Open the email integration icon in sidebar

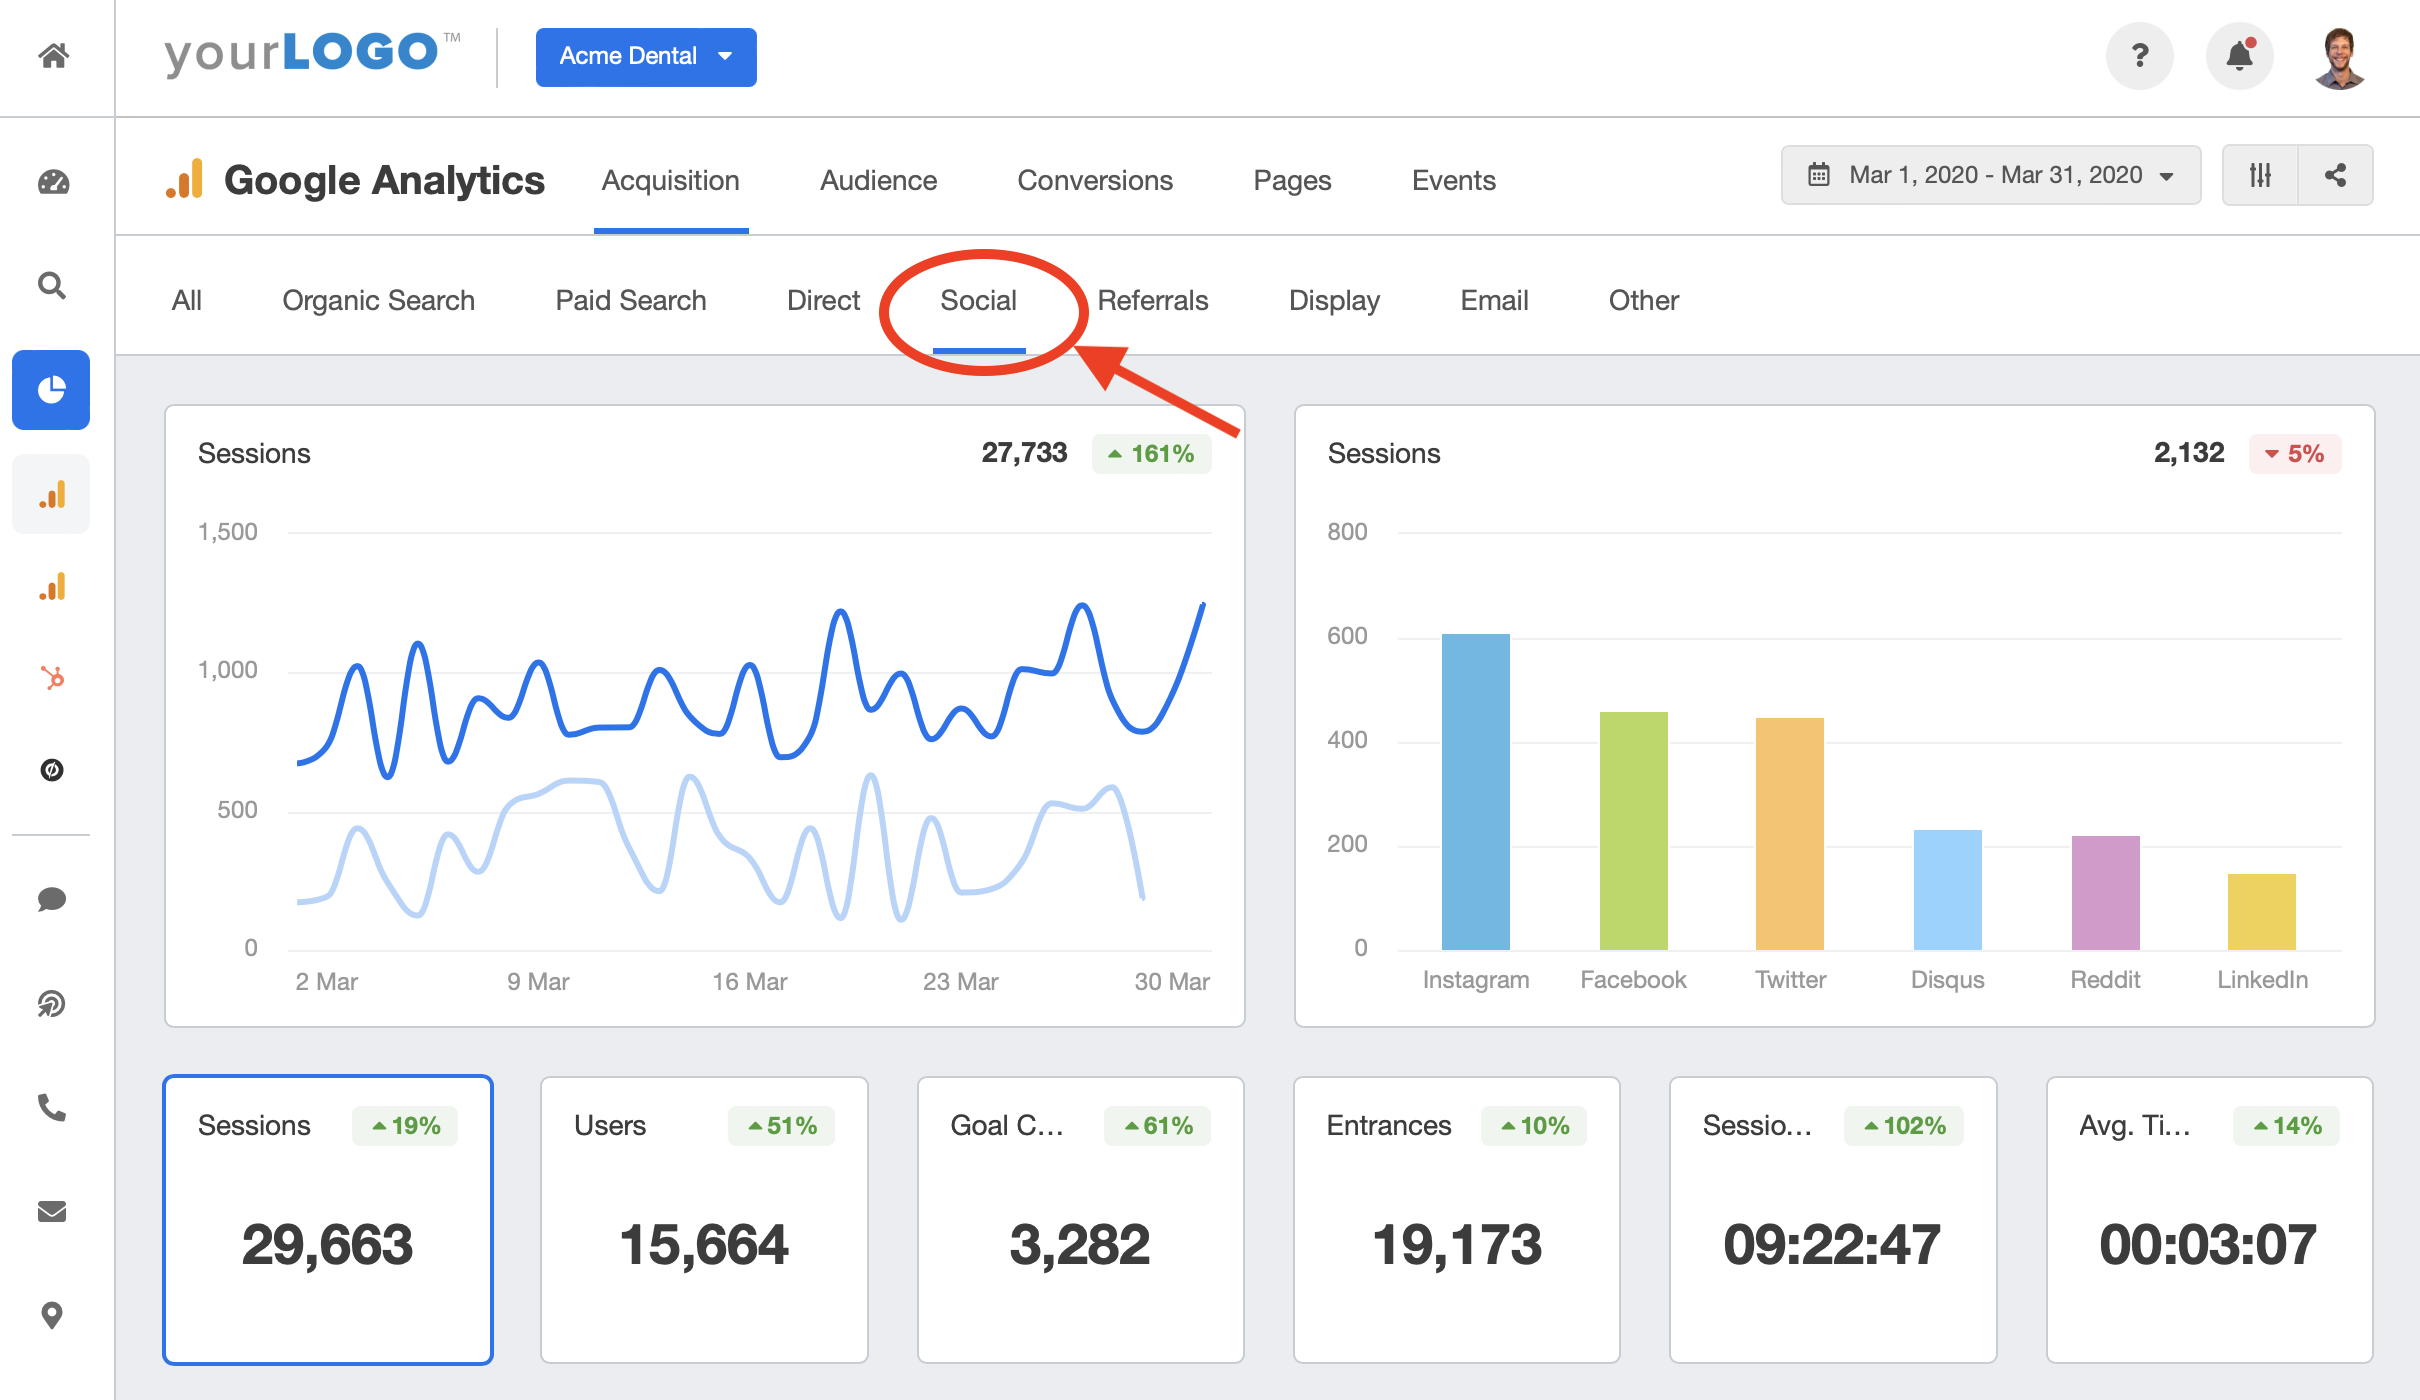[51, 1212]
